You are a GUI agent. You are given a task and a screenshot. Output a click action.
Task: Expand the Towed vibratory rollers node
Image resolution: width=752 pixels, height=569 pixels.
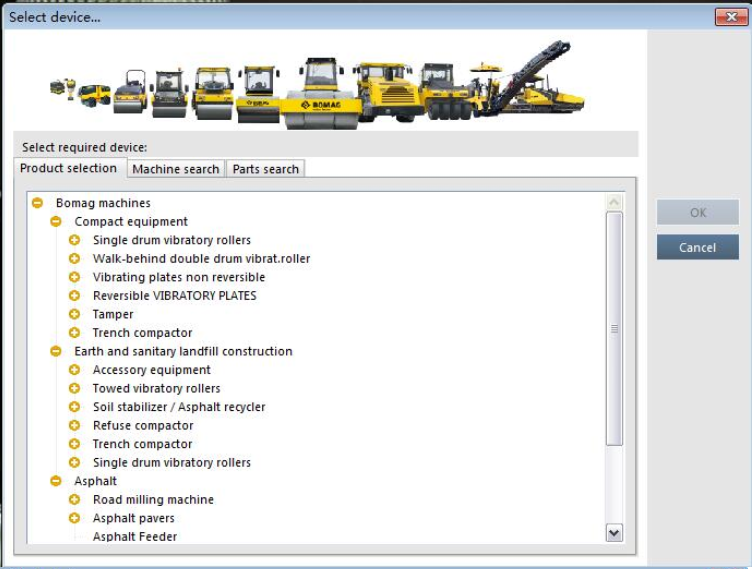(74, 388)
